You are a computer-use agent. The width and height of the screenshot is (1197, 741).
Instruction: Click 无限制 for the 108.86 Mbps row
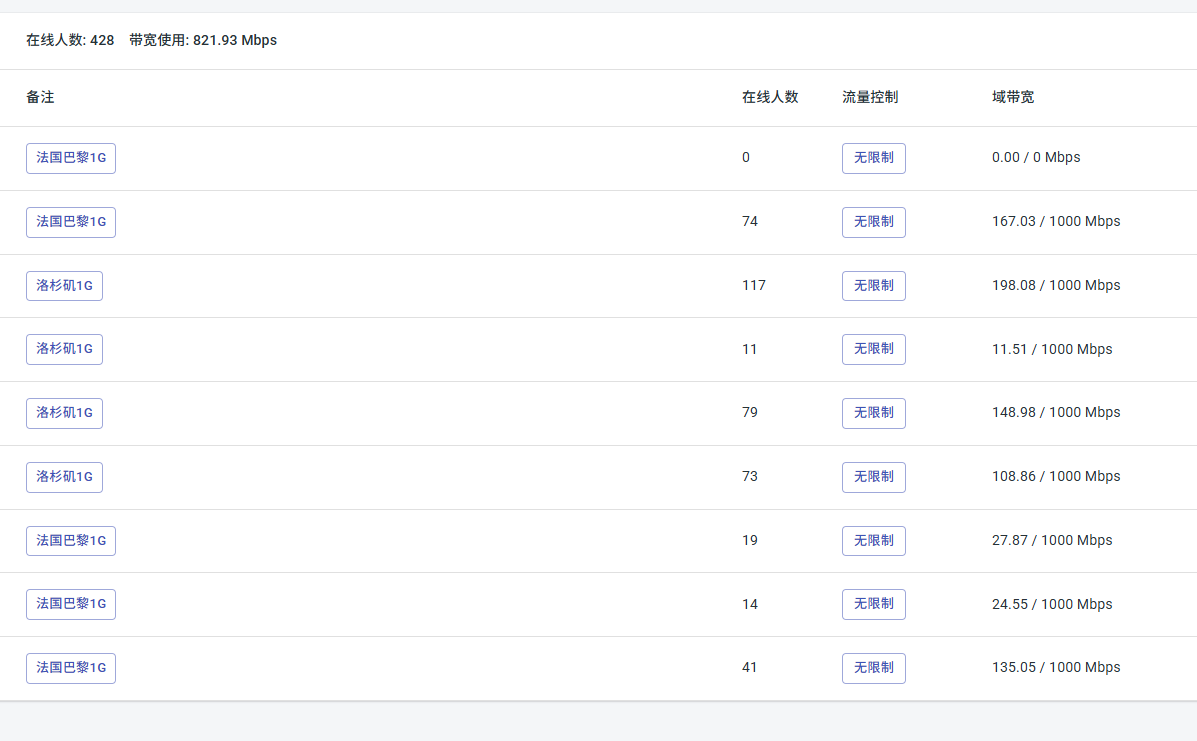pyautogui.click(x=873, y=477)
